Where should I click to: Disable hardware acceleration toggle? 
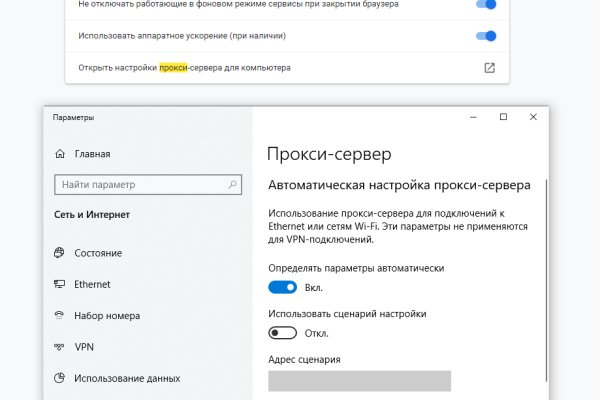(486, 36)
